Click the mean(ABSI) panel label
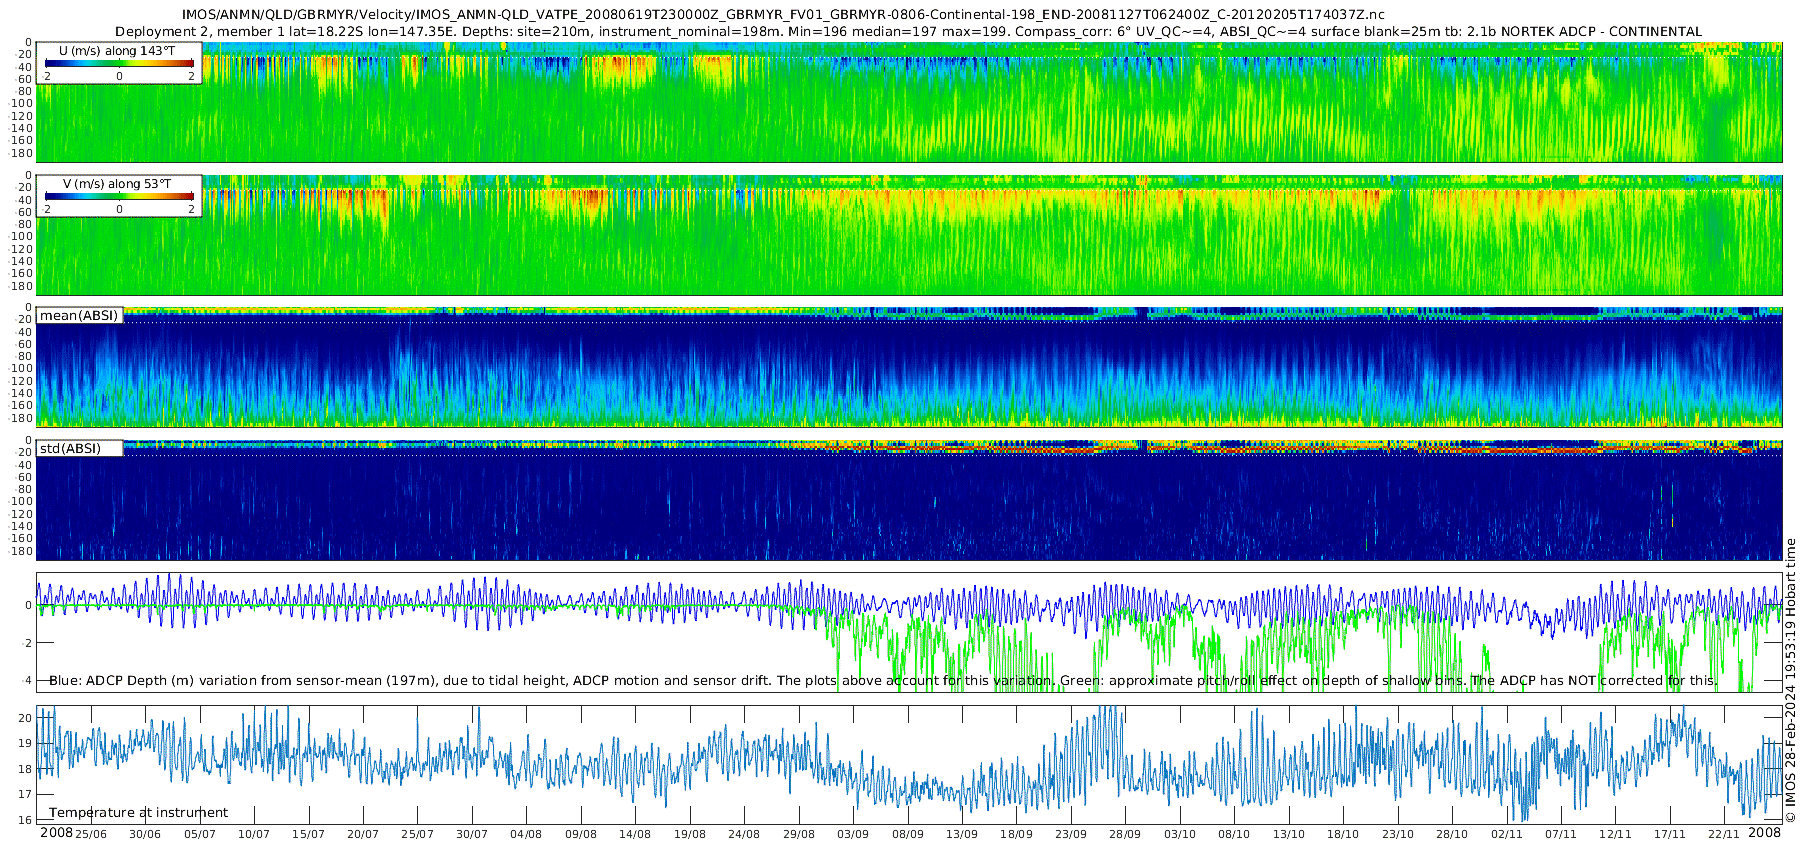 point(79,316)
